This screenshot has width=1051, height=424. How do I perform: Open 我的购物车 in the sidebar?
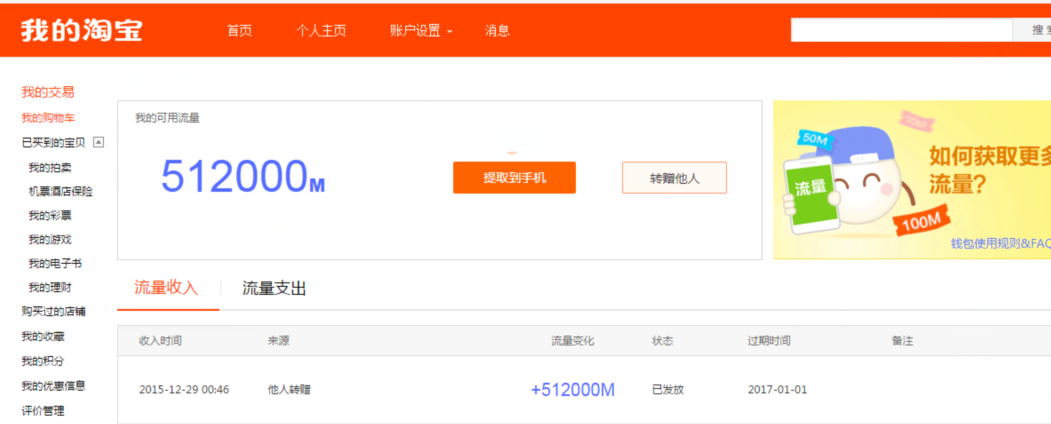[x=48, y=118]
